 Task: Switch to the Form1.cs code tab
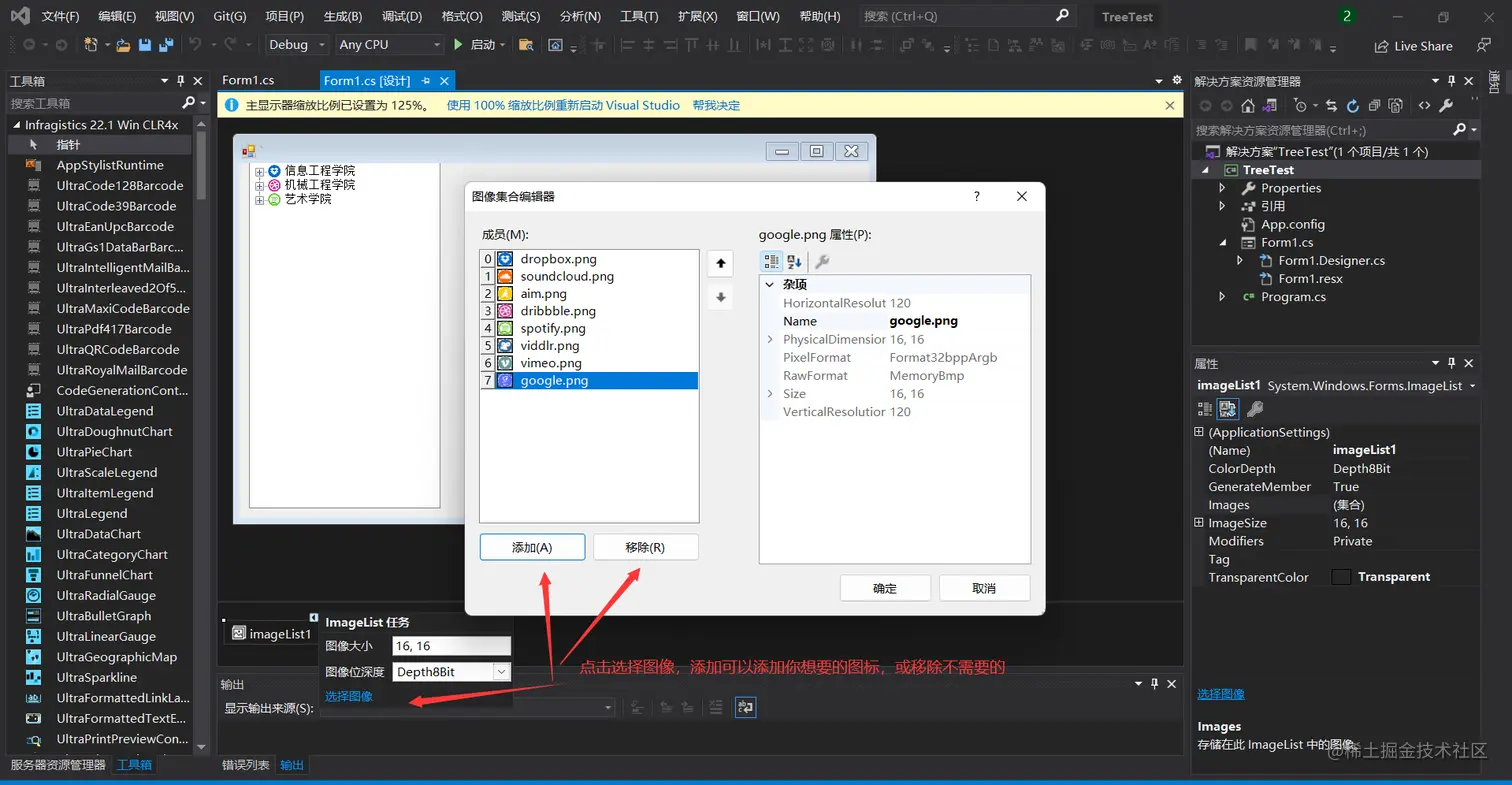coord(248,81)
